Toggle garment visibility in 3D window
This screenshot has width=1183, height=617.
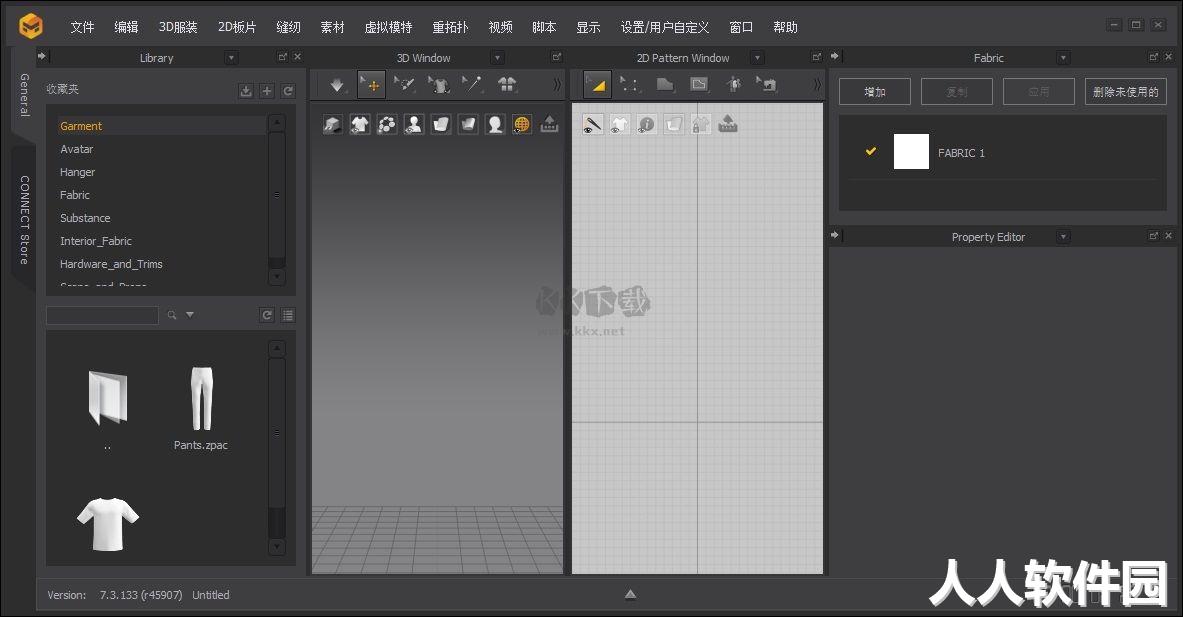point(360,124)
